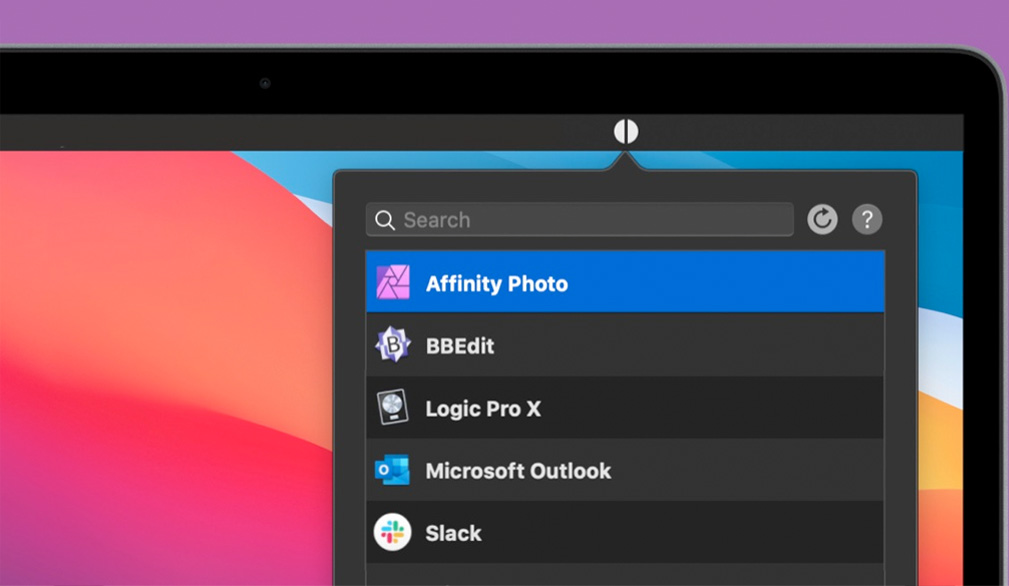The image size is (1009, 586).
Task: Select the Affinity Photo text label
Action: 497,284
